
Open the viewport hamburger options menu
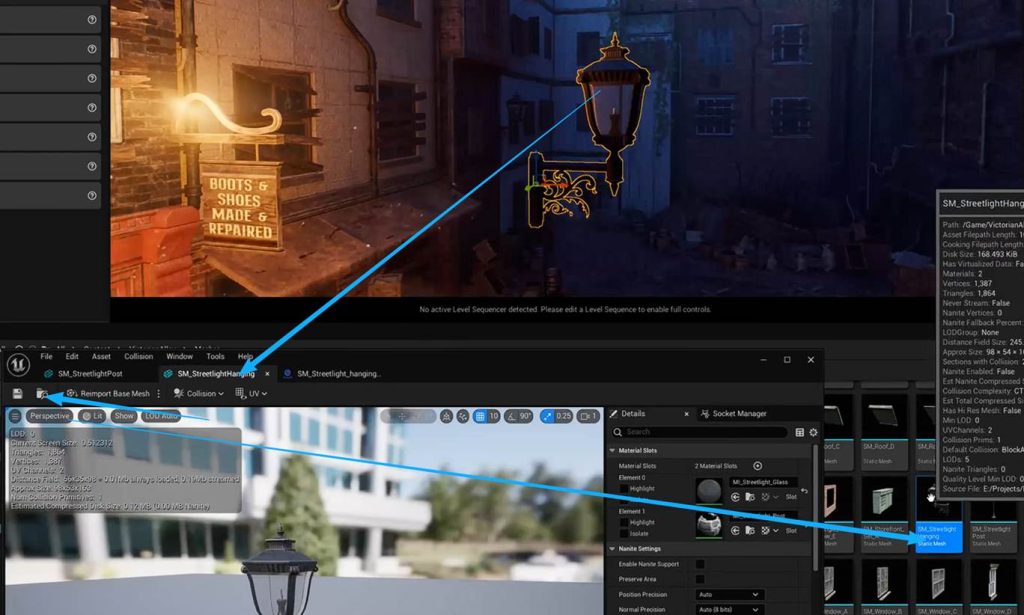[15, 416]
